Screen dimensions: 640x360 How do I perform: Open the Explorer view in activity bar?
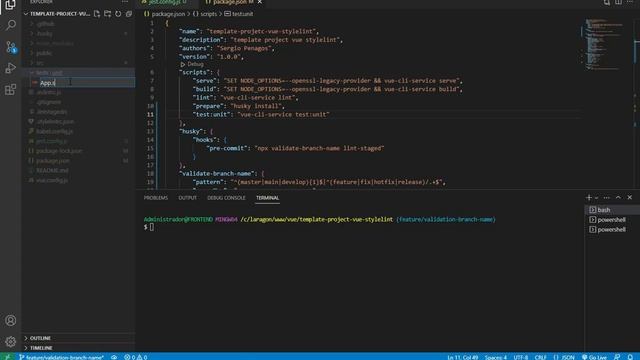pyautogui.click(x=10, y=5)
